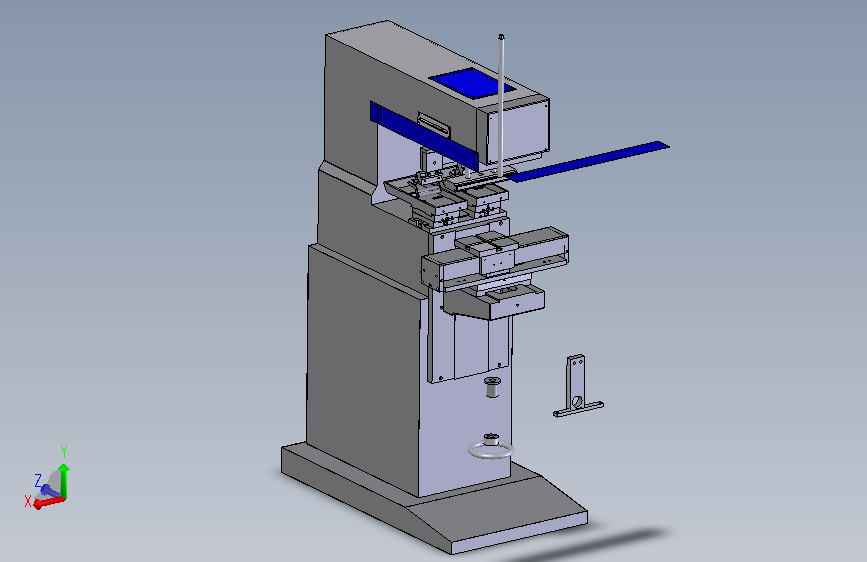Select the horizontal slide table assembly
The width and height of the screenshot is (867, 562).
[x=495, y=257]
